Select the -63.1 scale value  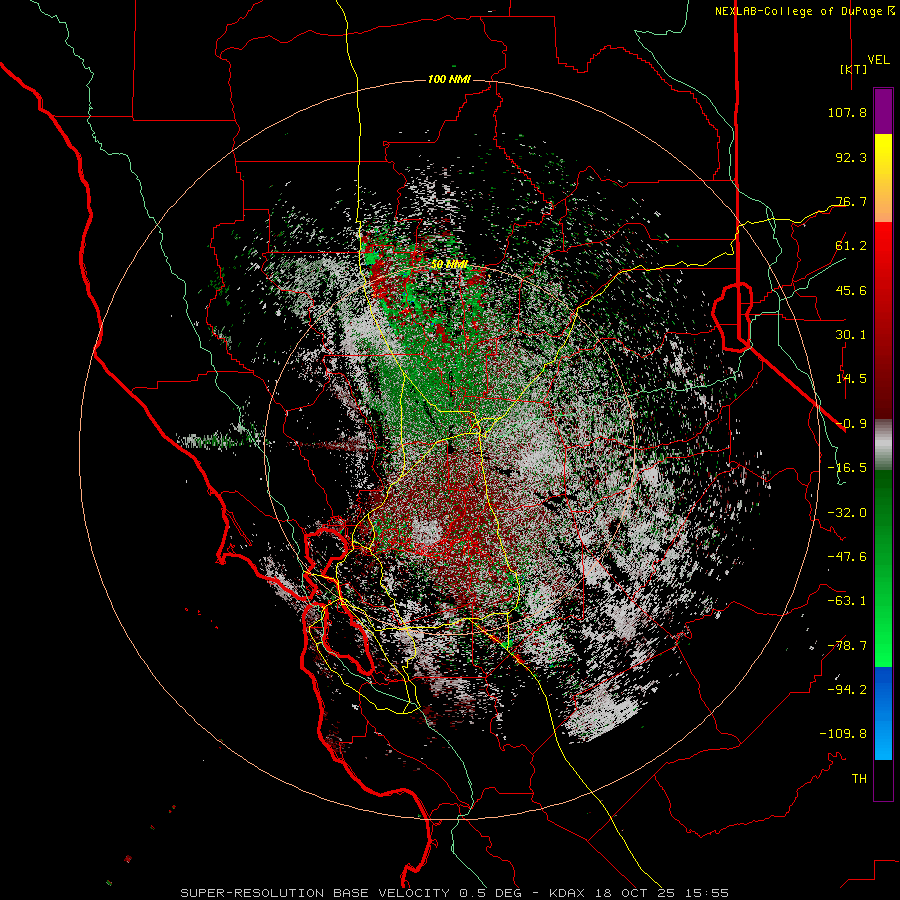click(x=847, y=601)
